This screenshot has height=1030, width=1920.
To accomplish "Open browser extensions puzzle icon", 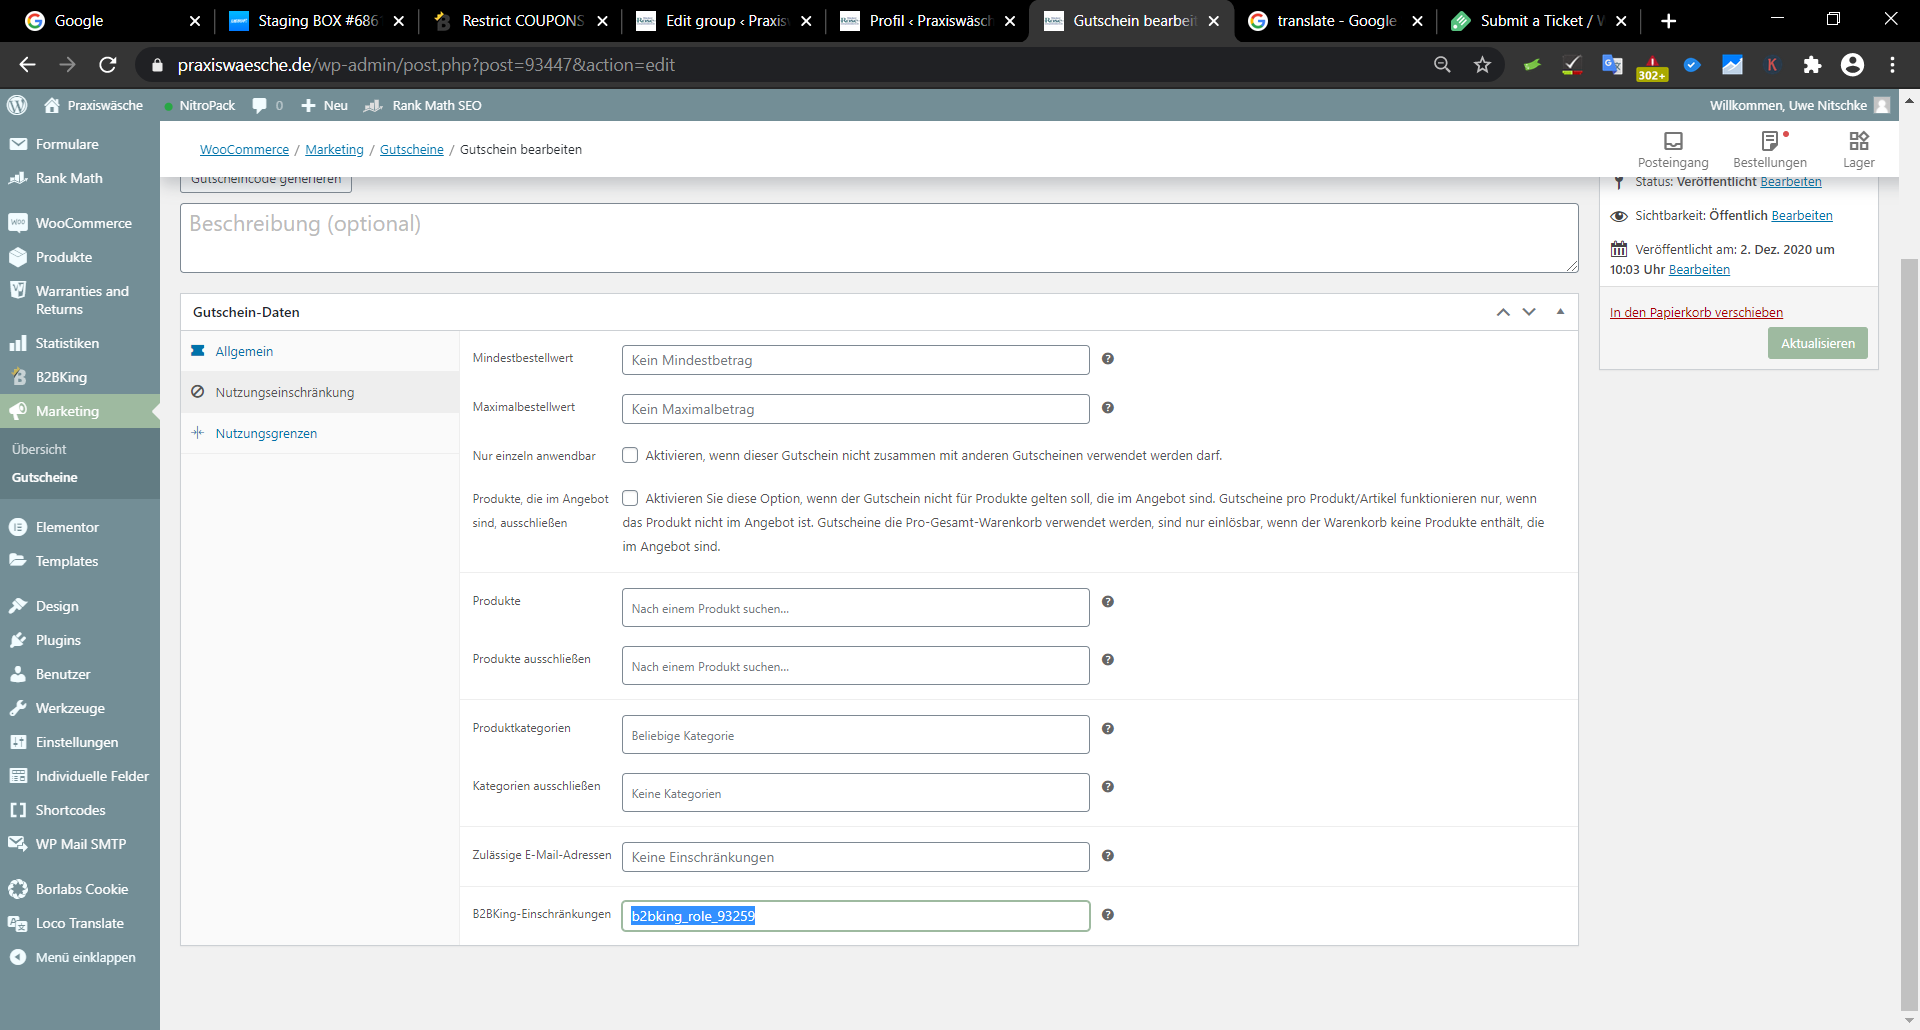I will (1812, 65).
